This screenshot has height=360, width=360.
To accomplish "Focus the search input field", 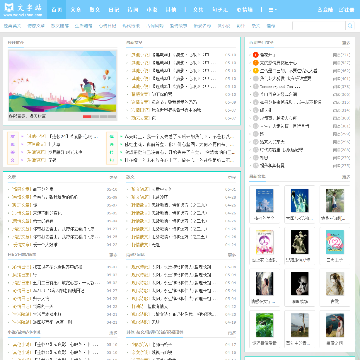I will pyautogui.click(x=319, y=26).
